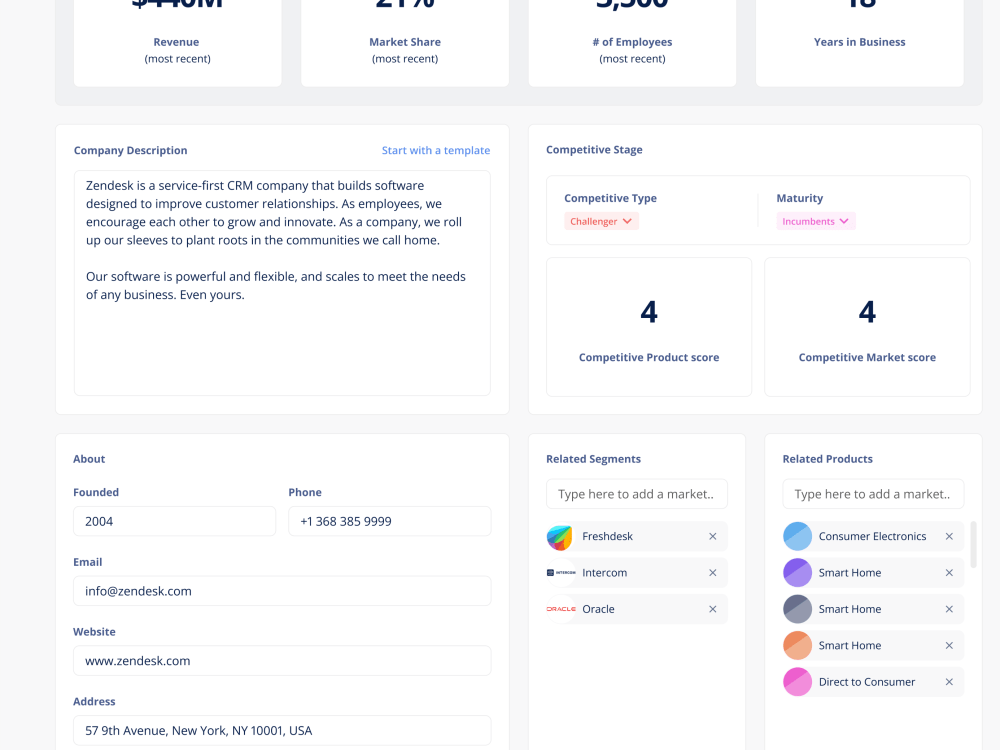Click the Revenue stat card

[x=177, y=42]
